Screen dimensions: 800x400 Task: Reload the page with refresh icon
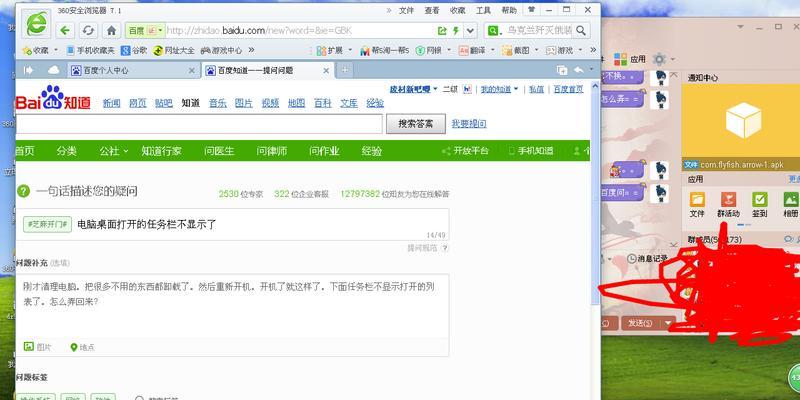[88, 31]
